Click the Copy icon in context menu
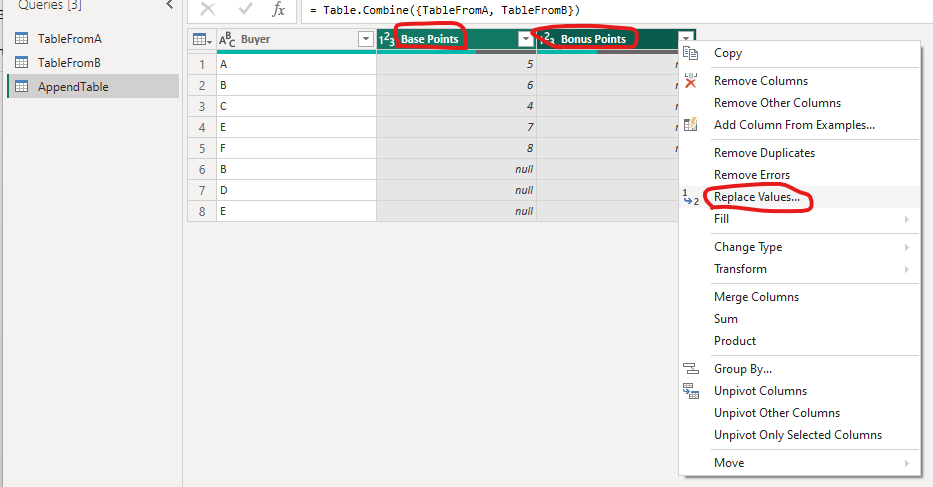 pos(690,53)
